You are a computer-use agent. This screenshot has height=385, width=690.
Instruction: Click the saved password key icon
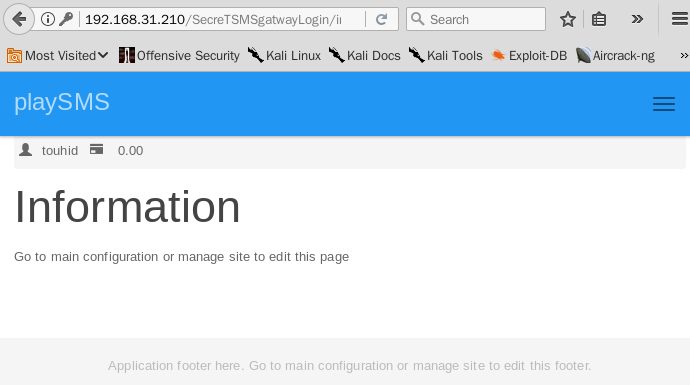pyautogui.click(x=66, y=19)
